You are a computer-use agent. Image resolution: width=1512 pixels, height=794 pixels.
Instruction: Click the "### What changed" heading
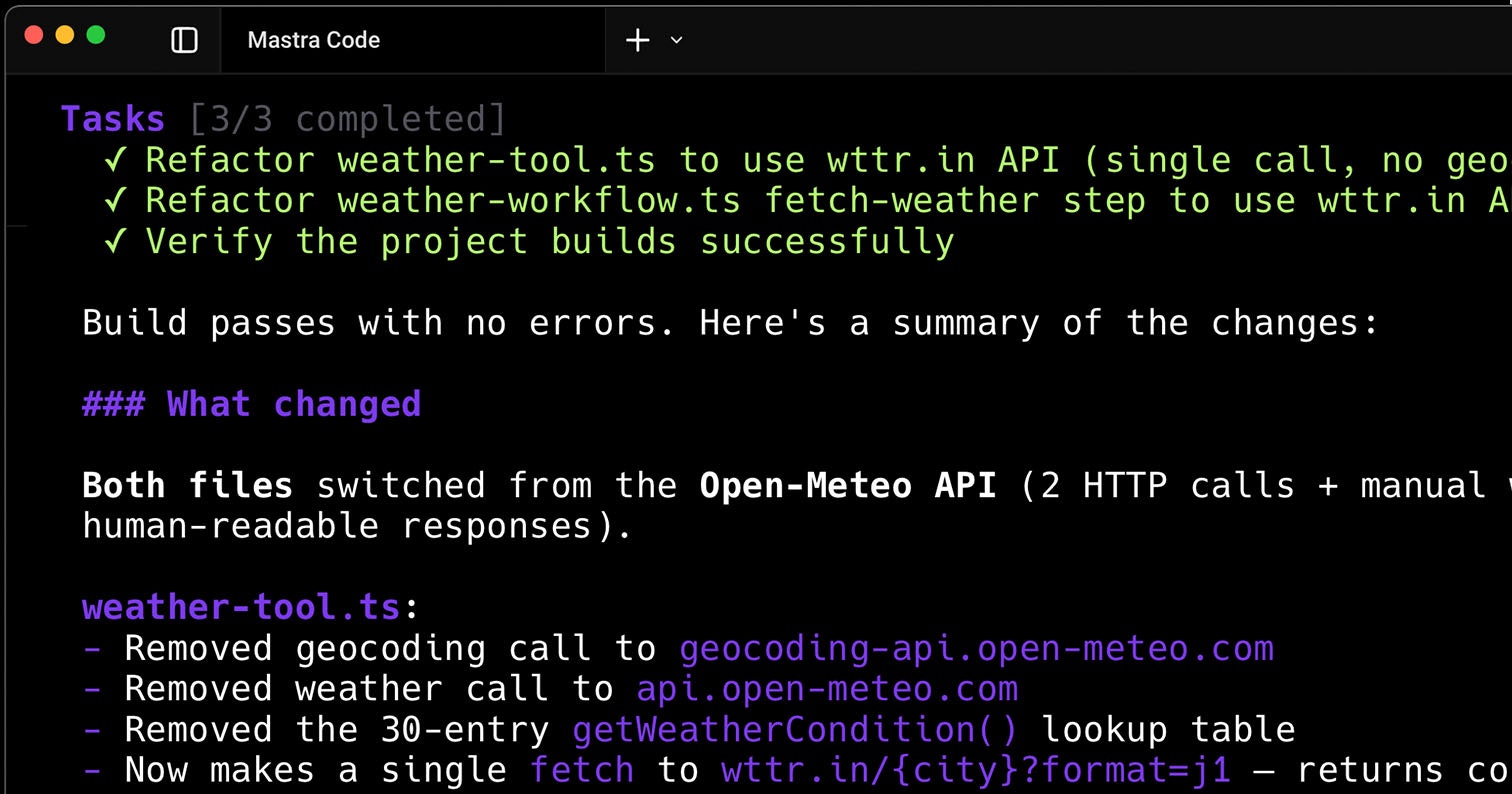pyautogui.click(x=250, y=403)
